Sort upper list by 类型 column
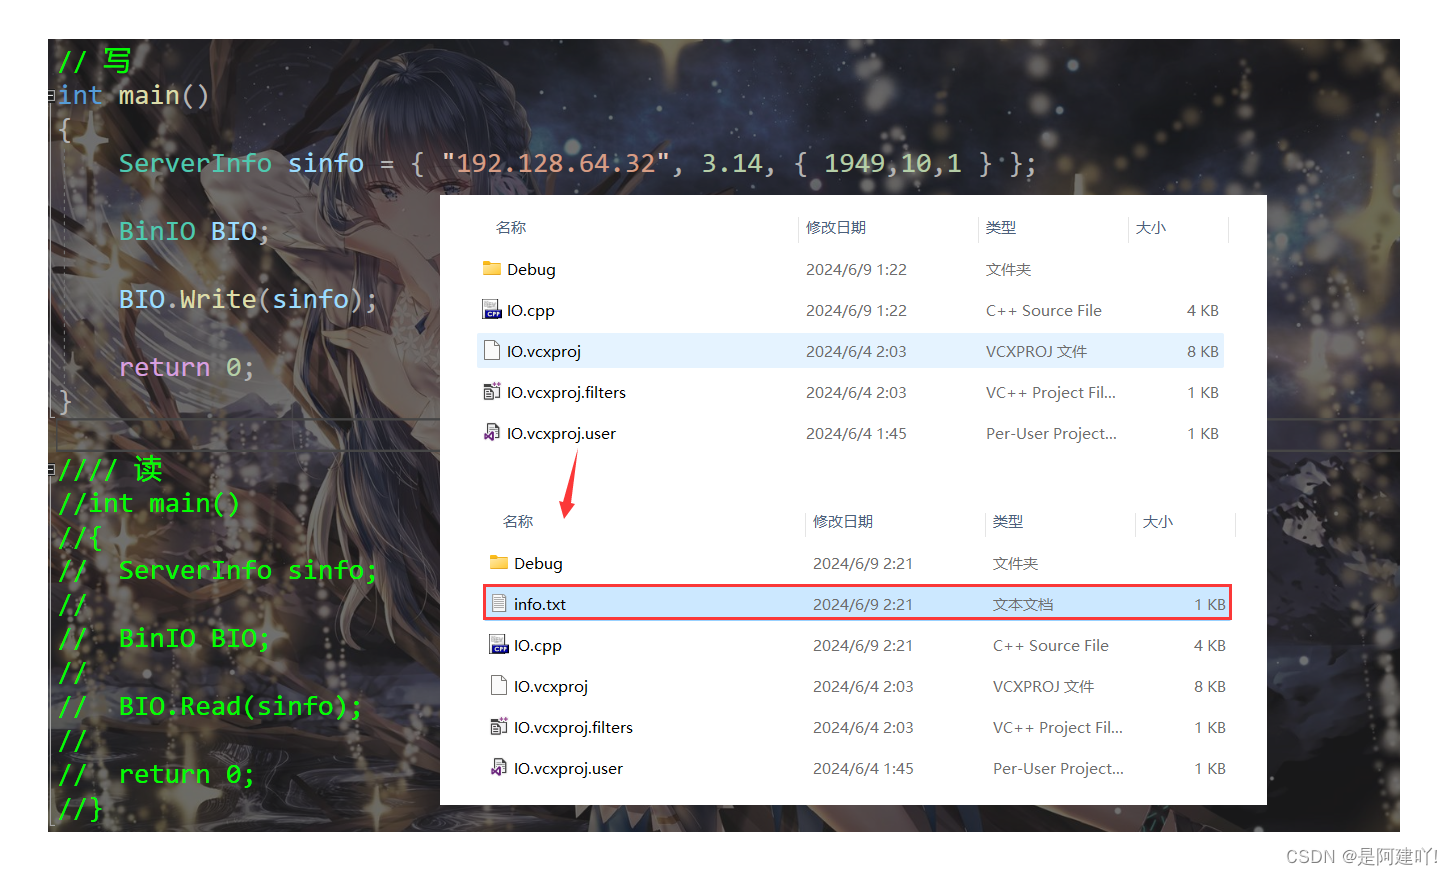 tap(1001, 228)
